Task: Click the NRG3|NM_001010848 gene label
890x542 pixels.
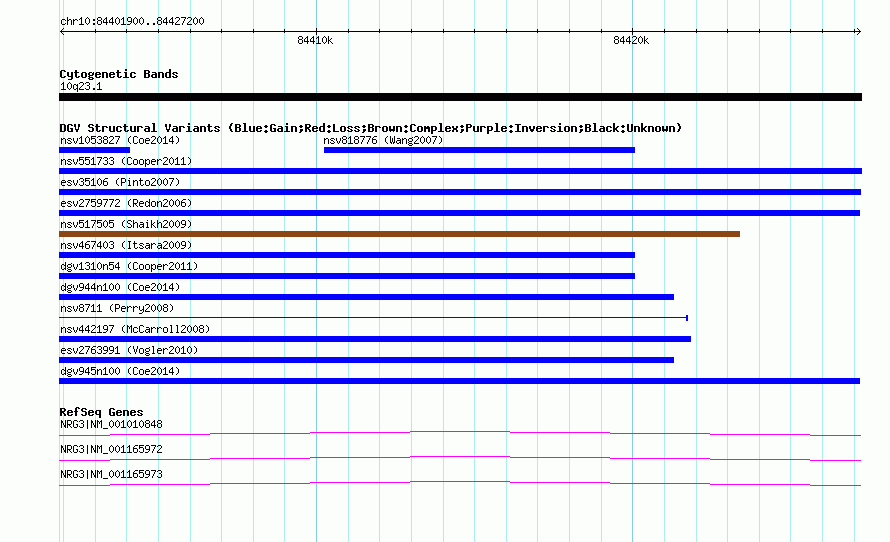Action: click(x=111, y=425)
